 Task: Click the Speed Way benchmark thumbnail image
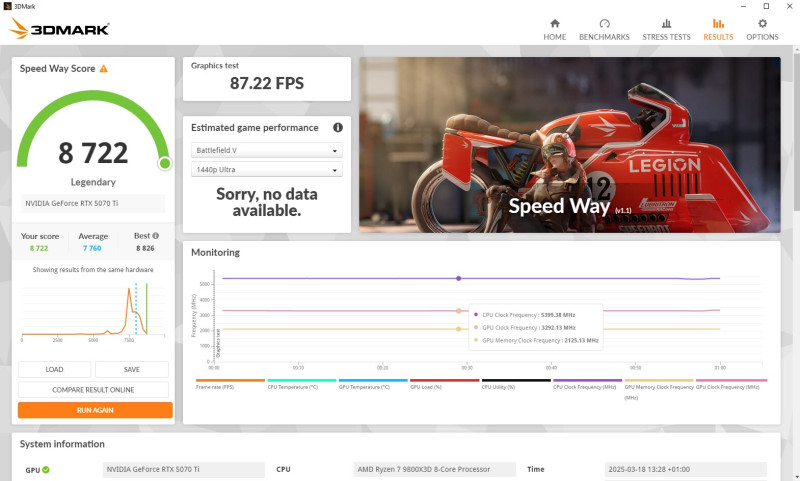[569, 145]
